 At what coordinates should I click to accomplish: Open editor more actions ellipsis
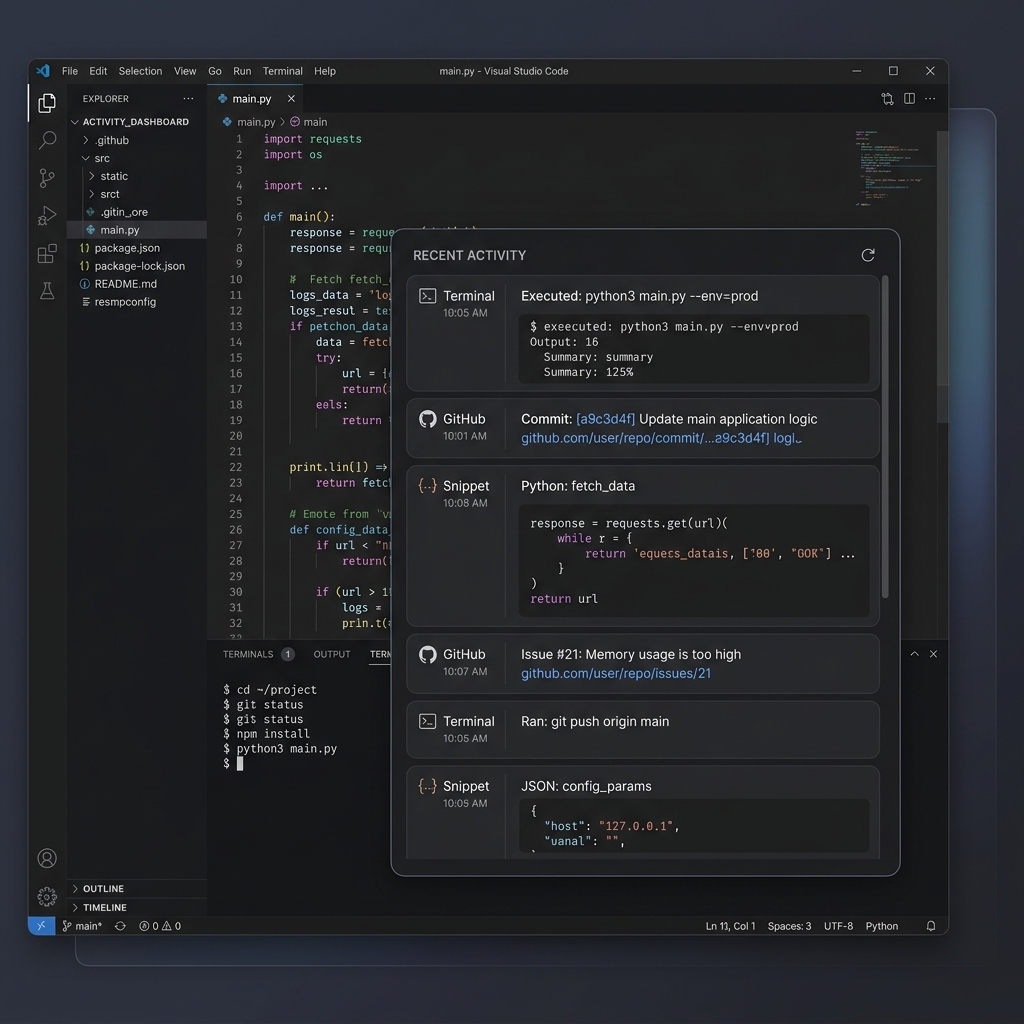pyautogui.click(x=930, y=99)
